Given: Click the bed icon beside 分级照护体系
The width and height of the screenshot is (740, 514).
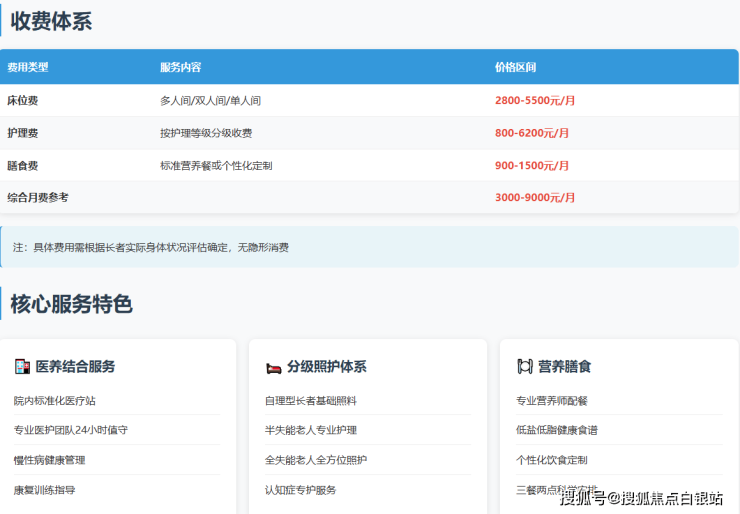Looking at the screenshot, I should [x=273, y=367].
